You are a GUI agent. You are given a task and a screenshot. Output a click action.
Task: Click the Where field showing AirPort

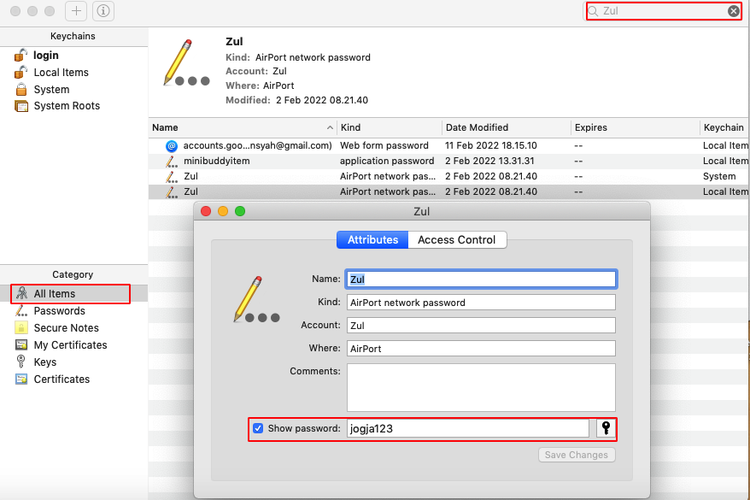pos(481,348)
